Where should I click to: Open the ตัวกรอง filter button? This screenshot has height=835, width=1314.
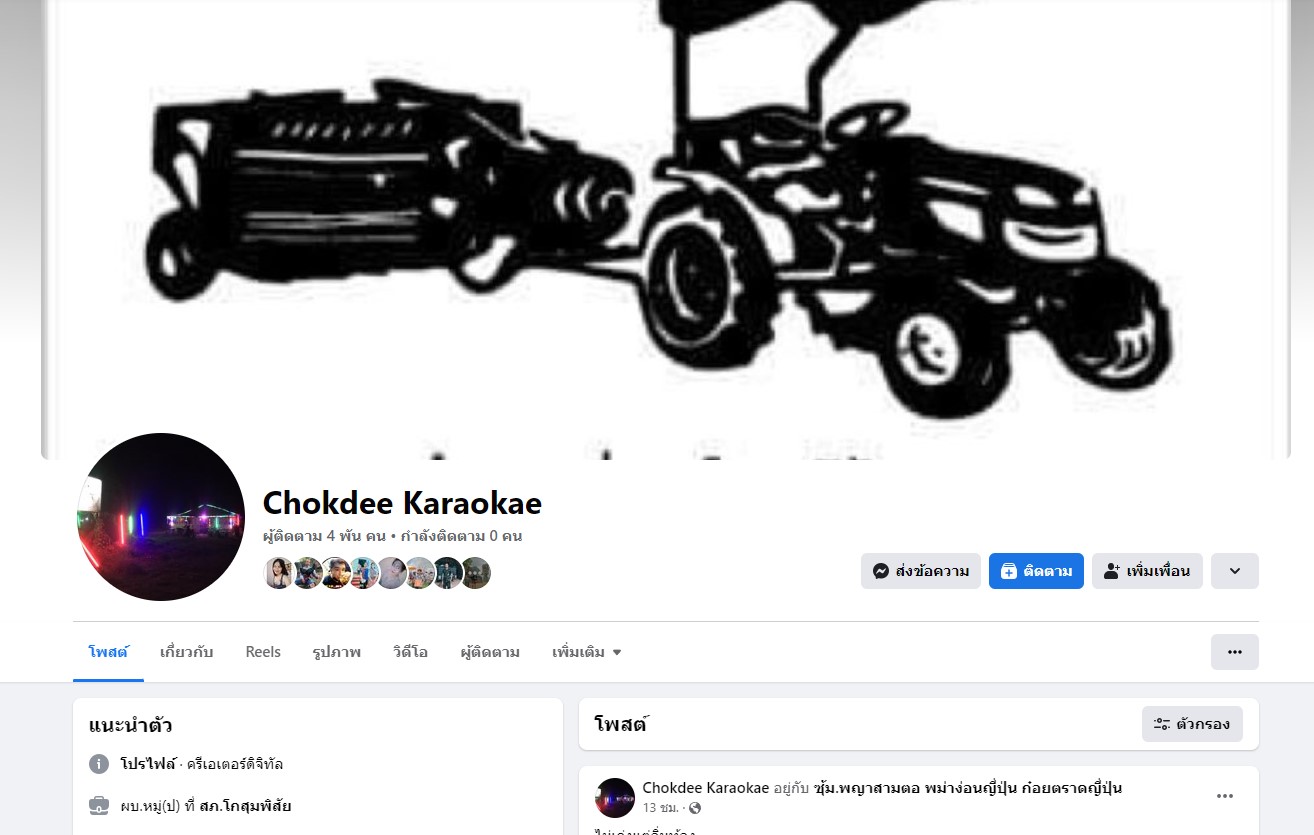tap(1192, 724)
